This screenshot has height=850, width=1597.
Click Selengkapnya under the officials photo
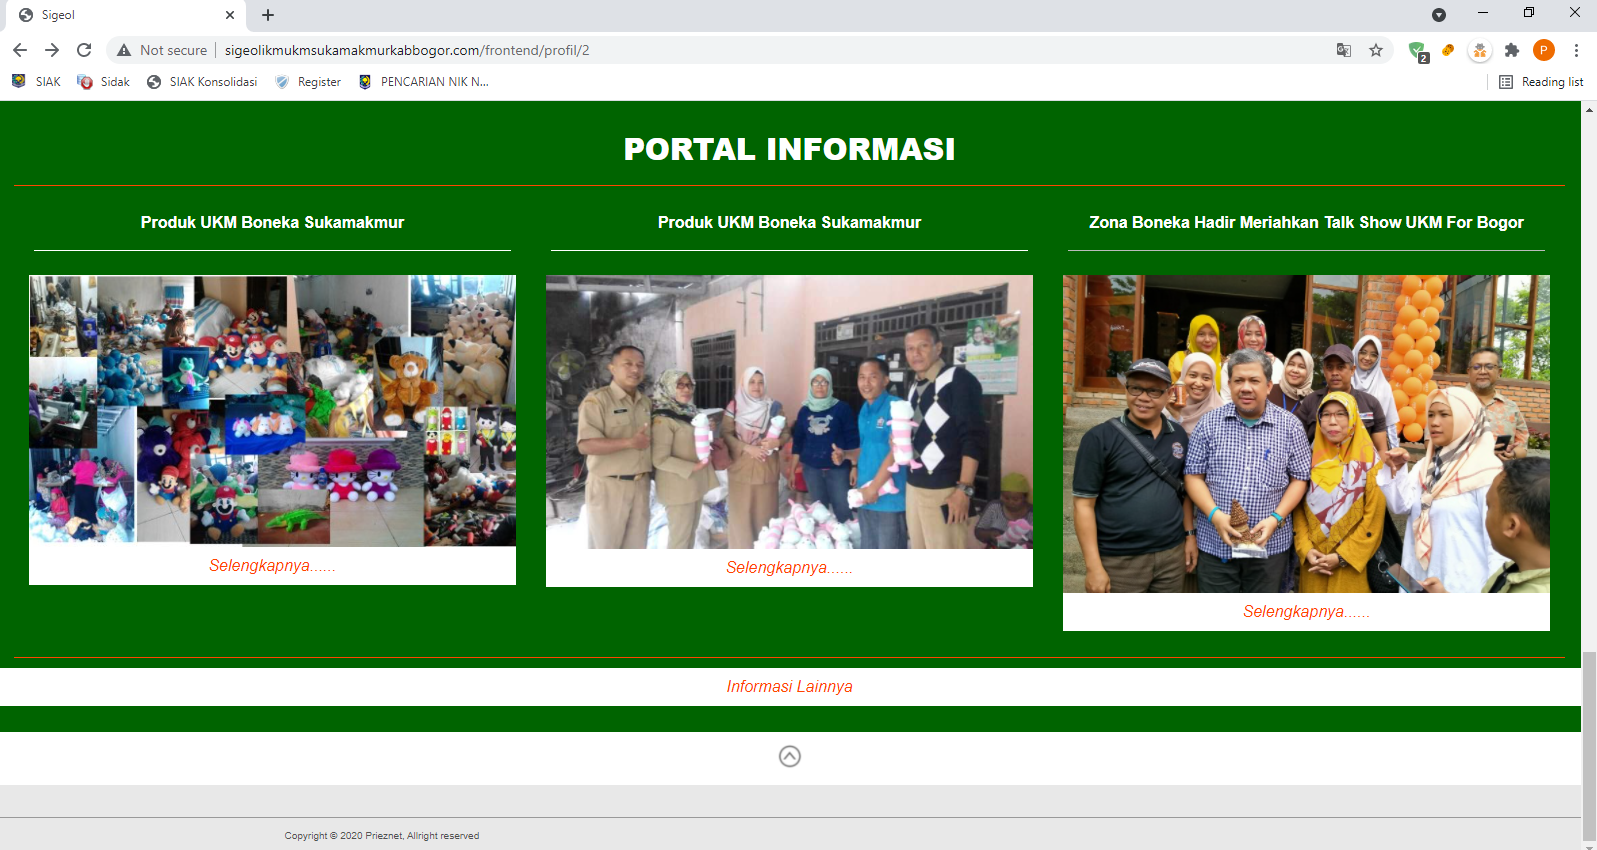tap(789, 567)
